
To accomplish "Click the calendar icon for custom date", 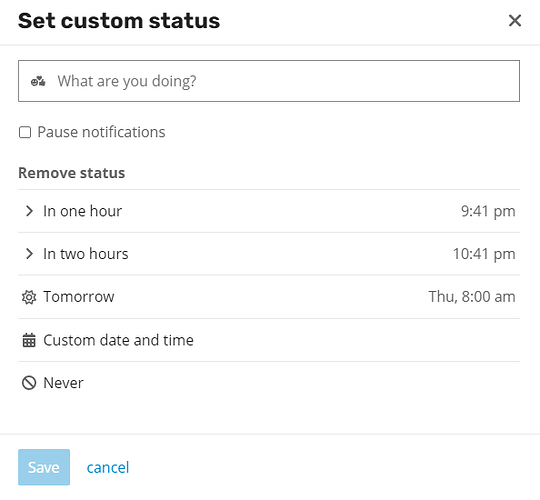I will point(29,340).
